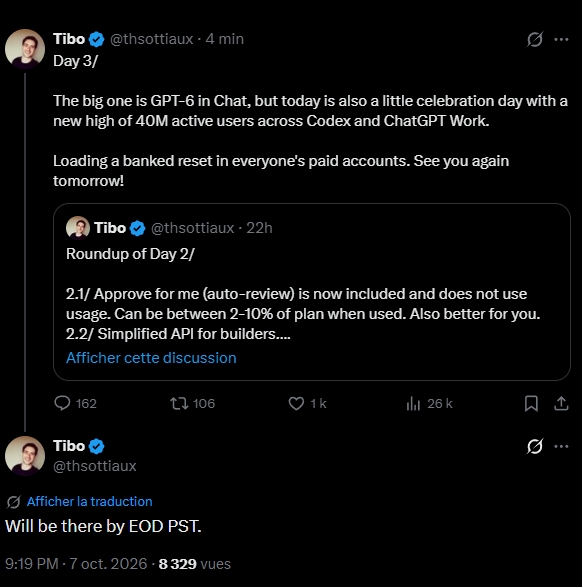Click the '9:19 PM · 7 oct. 2026' timestamp
This screenshot has width=582, height=587.
click(76, 564)
